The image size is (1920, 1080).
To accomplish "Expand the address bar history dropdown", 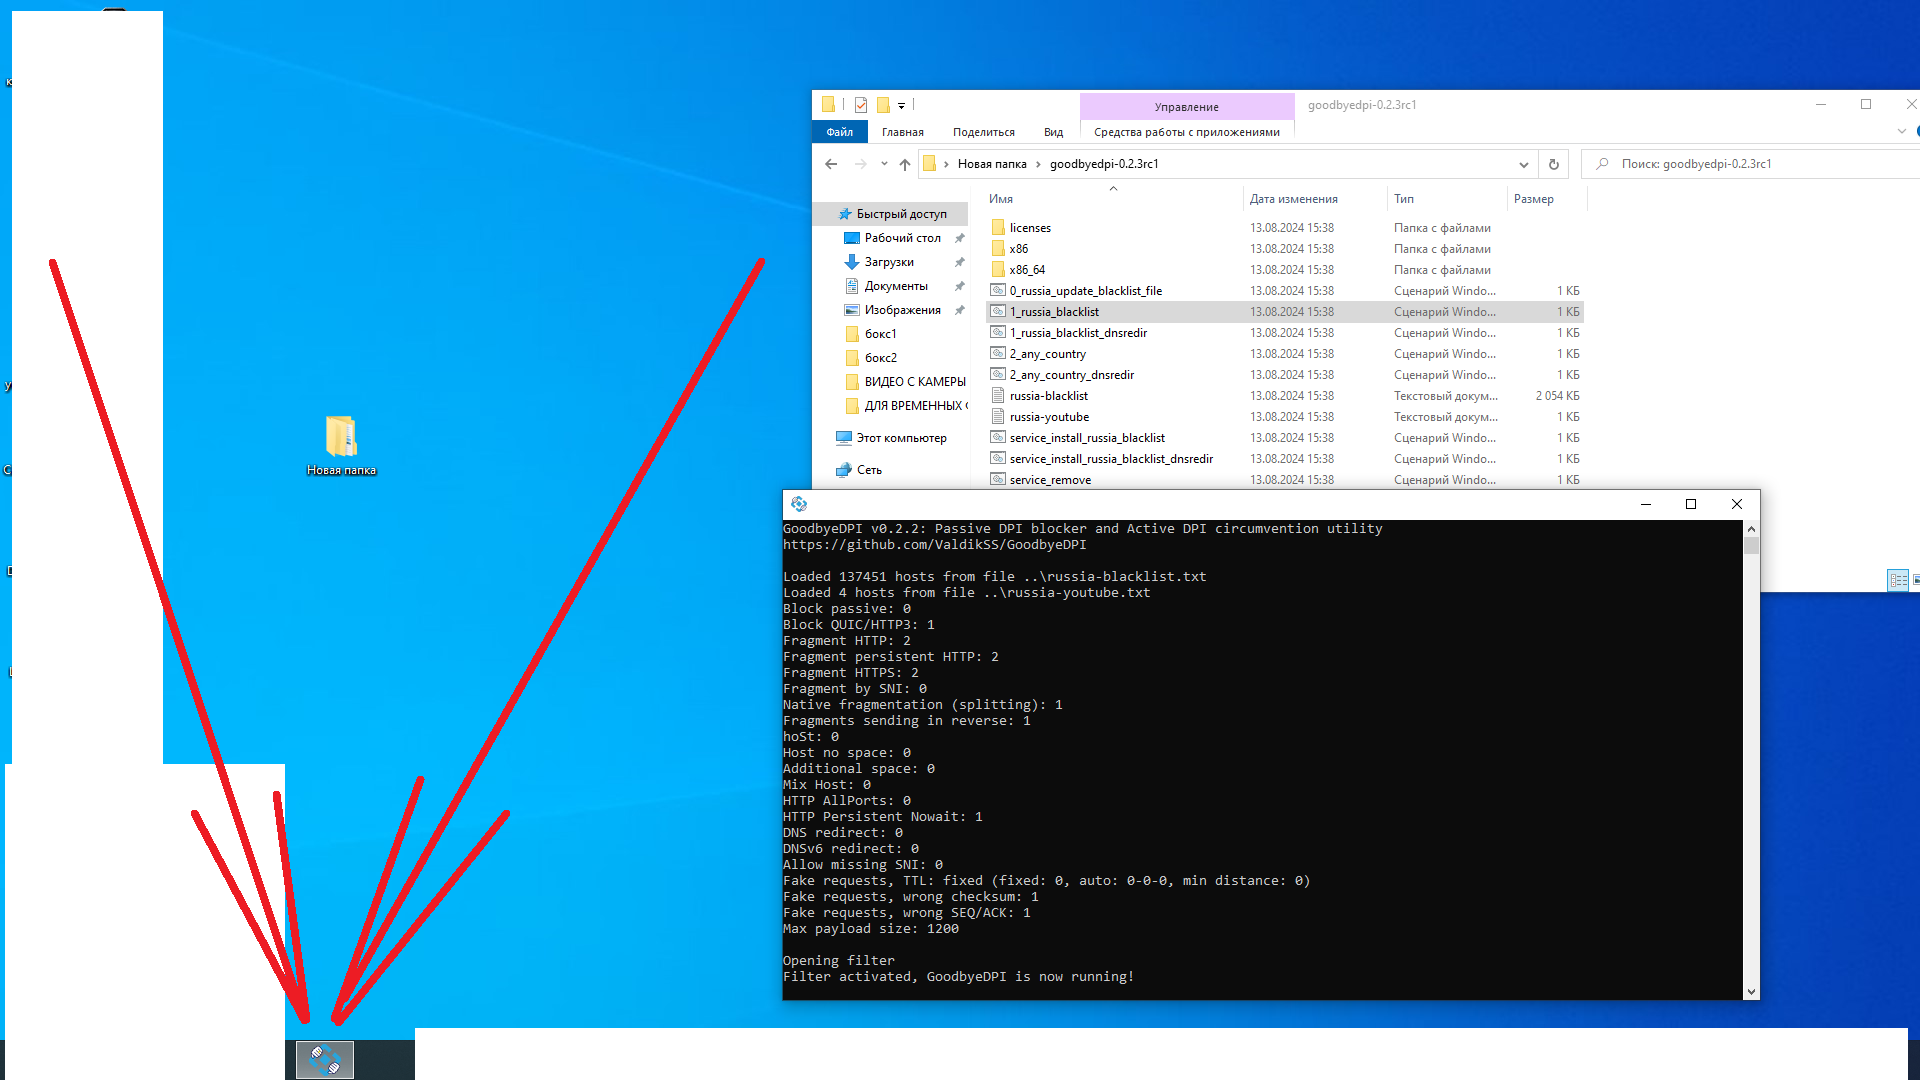I will [x=1523, y=164].
